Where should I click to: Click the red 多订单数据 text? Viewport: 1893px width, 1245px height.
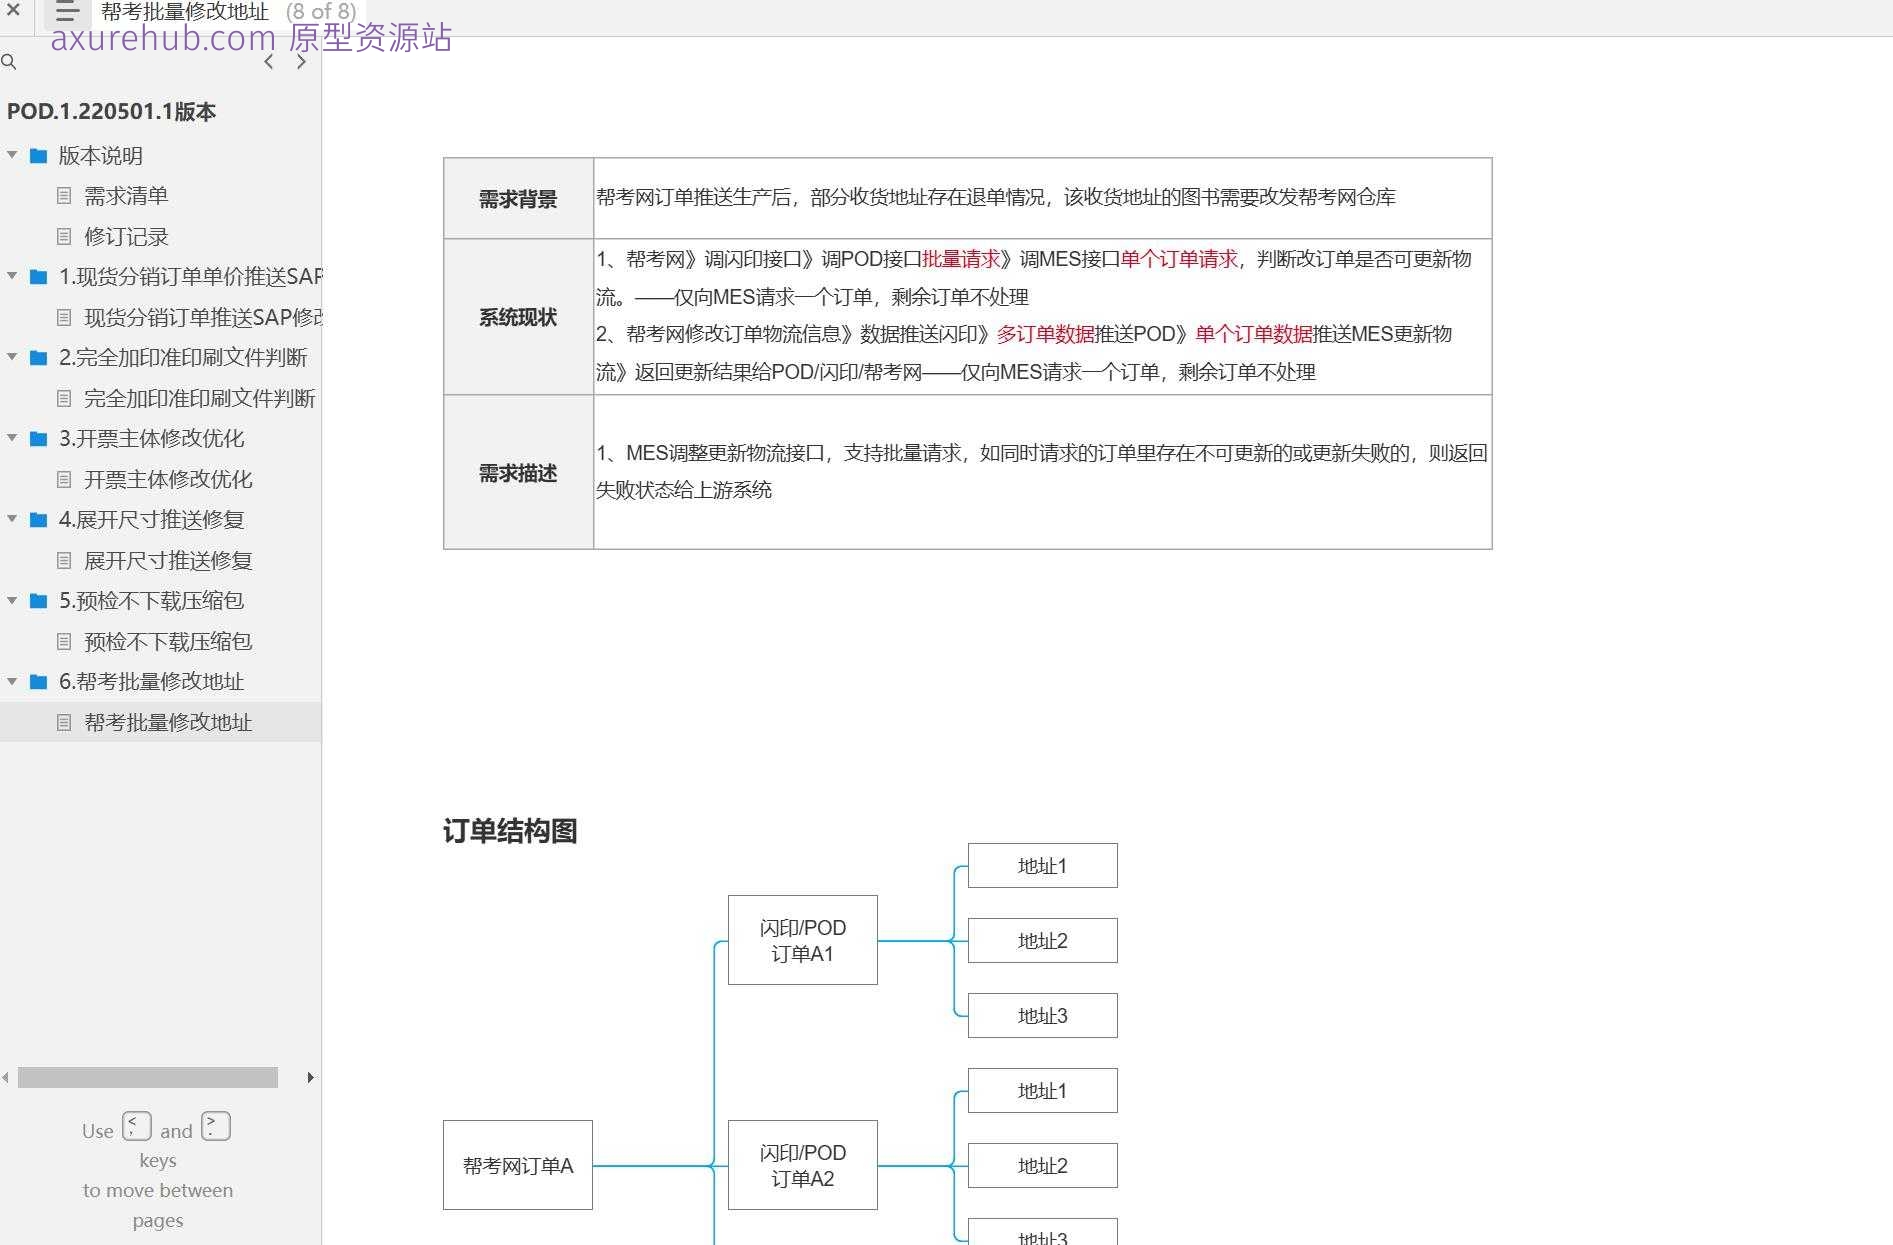pos(1045,334)
